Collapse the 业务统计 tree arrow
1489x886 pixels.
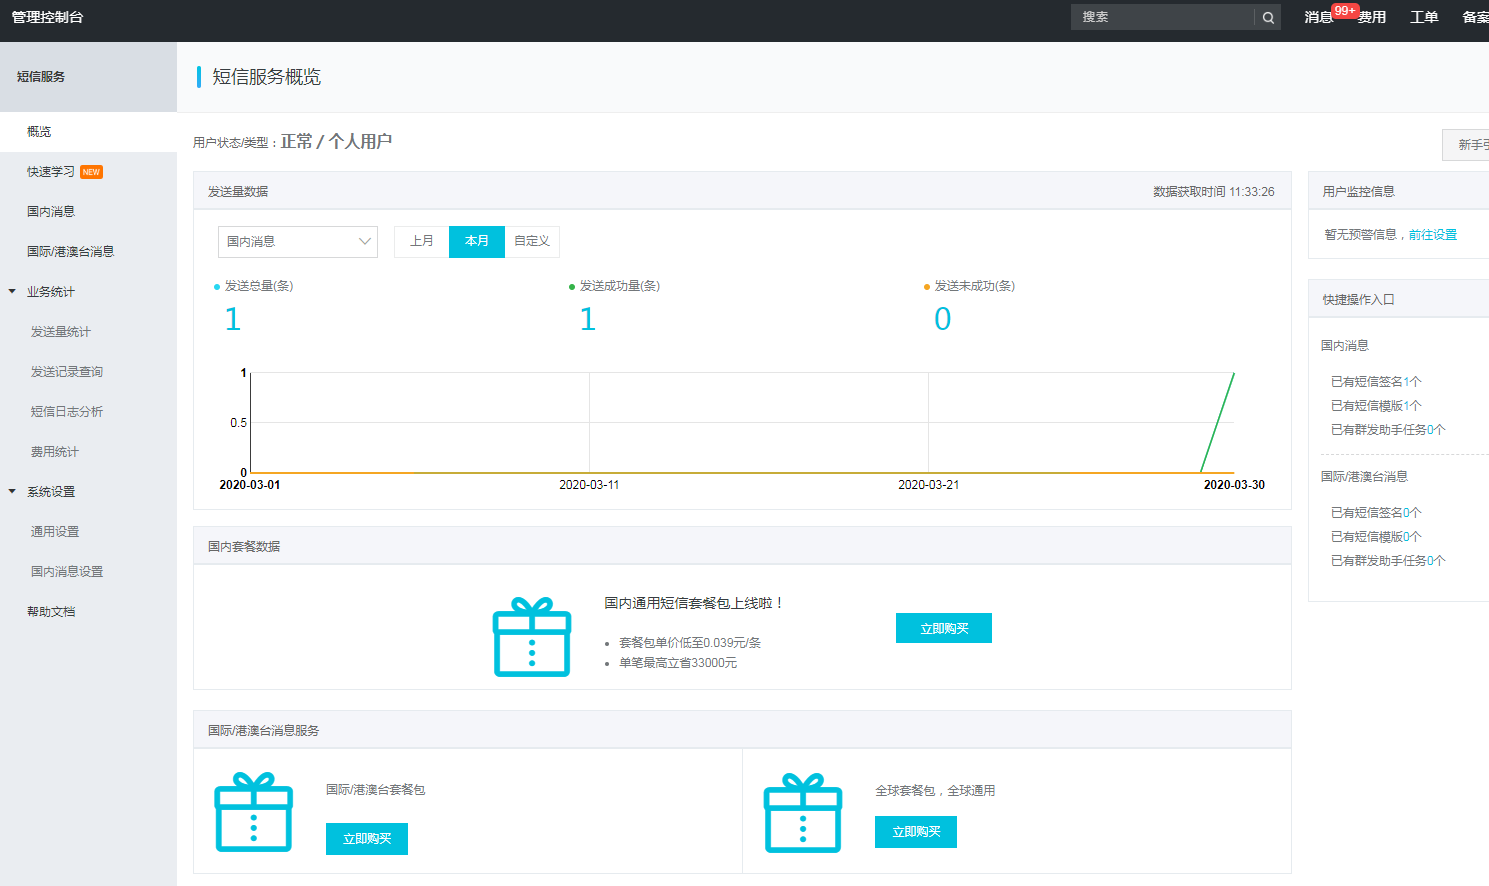point(12,292)
